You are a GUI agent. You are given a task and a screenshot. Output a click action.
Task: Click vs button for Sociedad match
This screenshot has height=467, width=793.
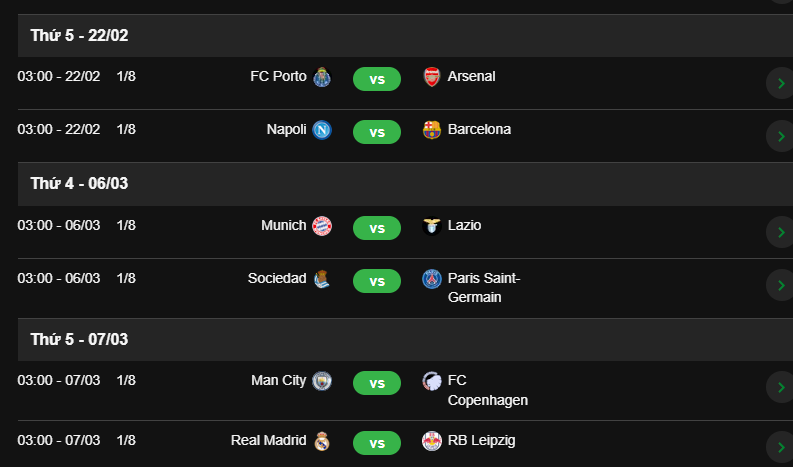377,281
